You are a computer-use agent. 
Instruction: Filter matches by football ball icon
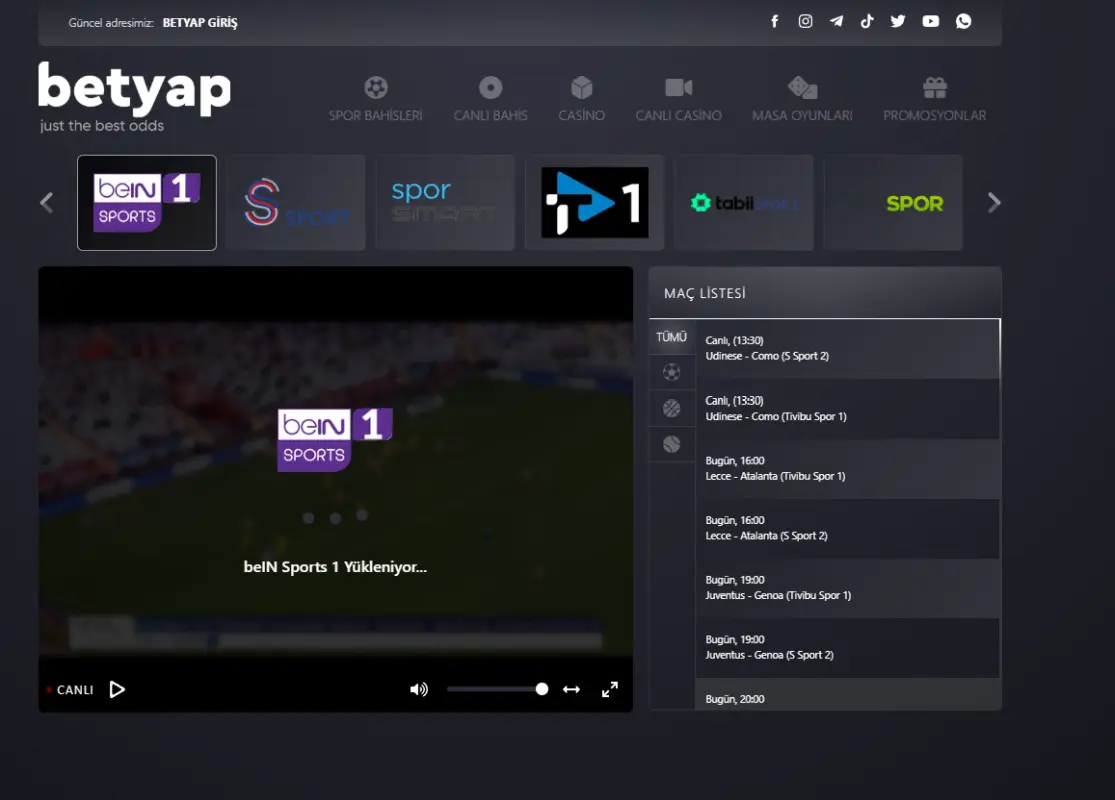click(671, 371)
